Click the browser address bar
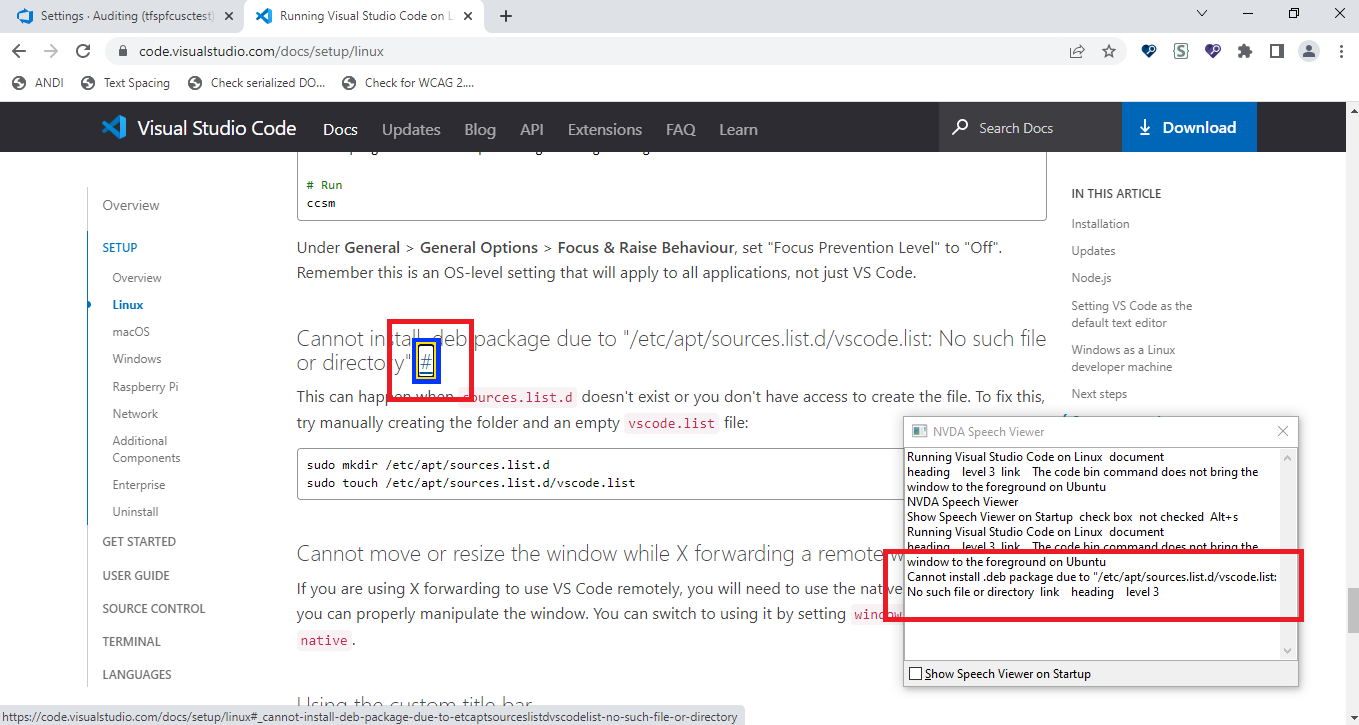 tap(400, 51)
